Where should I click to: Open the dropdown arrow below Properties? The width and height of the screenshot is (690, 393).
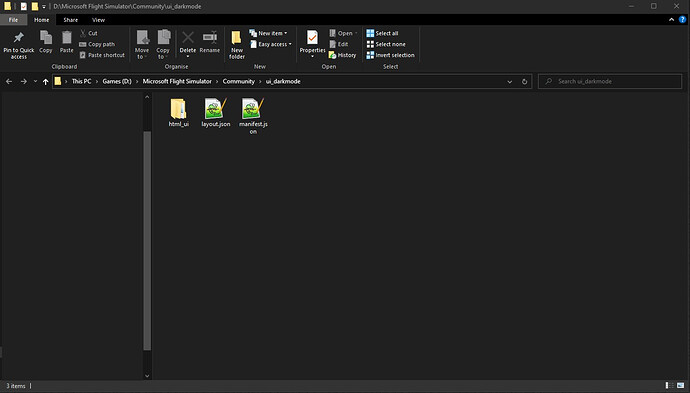[312, 57]
